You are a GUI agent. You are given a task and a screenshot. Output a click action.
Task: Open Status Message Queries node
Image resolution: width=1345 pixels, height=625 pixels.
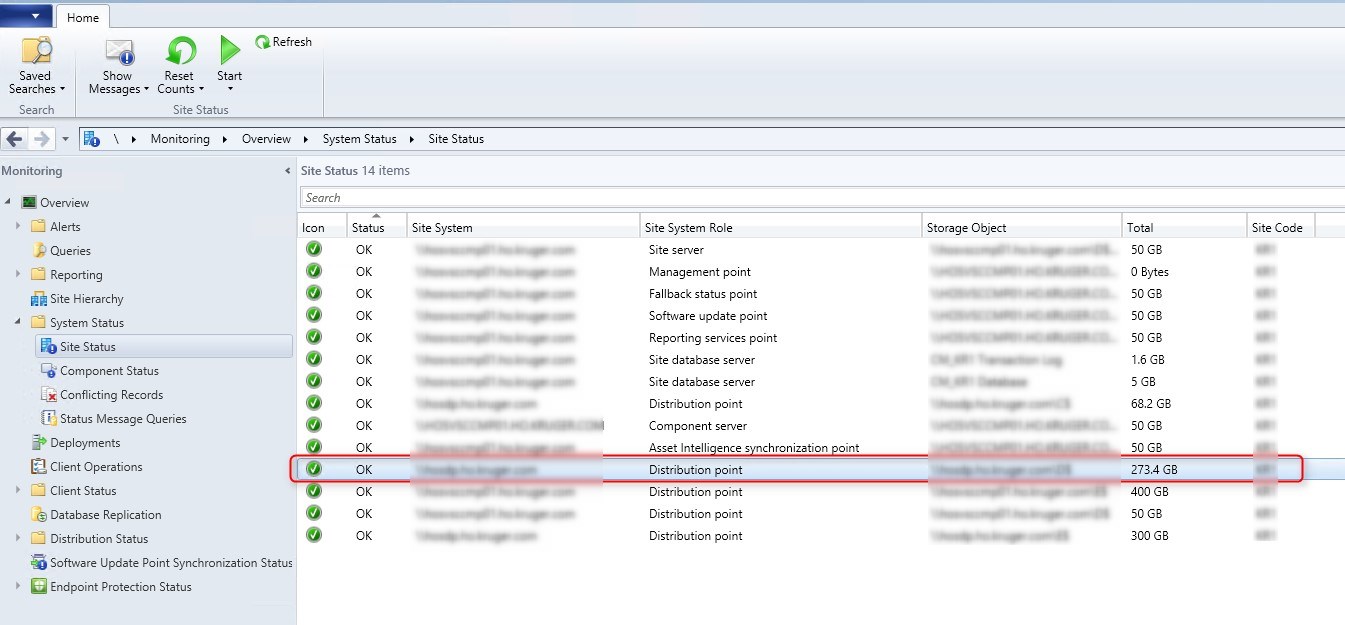[123, 419]
